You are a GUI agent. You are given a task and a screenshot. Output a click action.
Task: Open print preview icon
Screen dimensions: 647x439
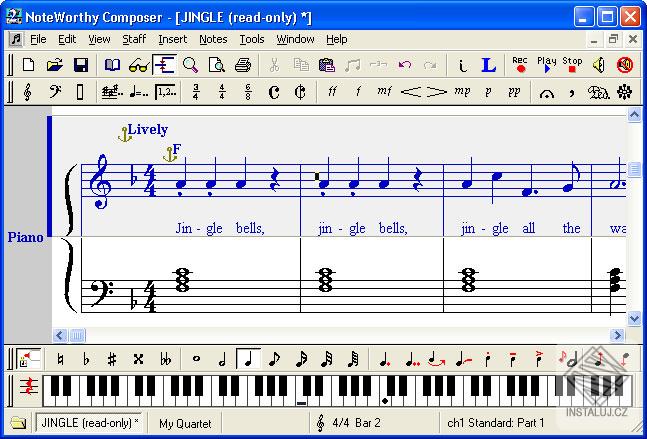(x=216, y=65)
